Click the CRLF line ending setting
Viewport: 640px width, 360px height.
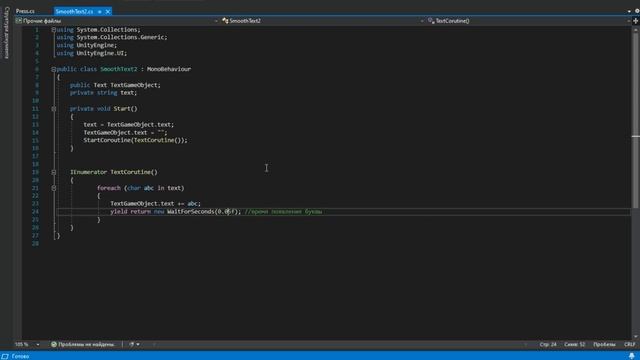pyautogui.click(x=629, y=344)
